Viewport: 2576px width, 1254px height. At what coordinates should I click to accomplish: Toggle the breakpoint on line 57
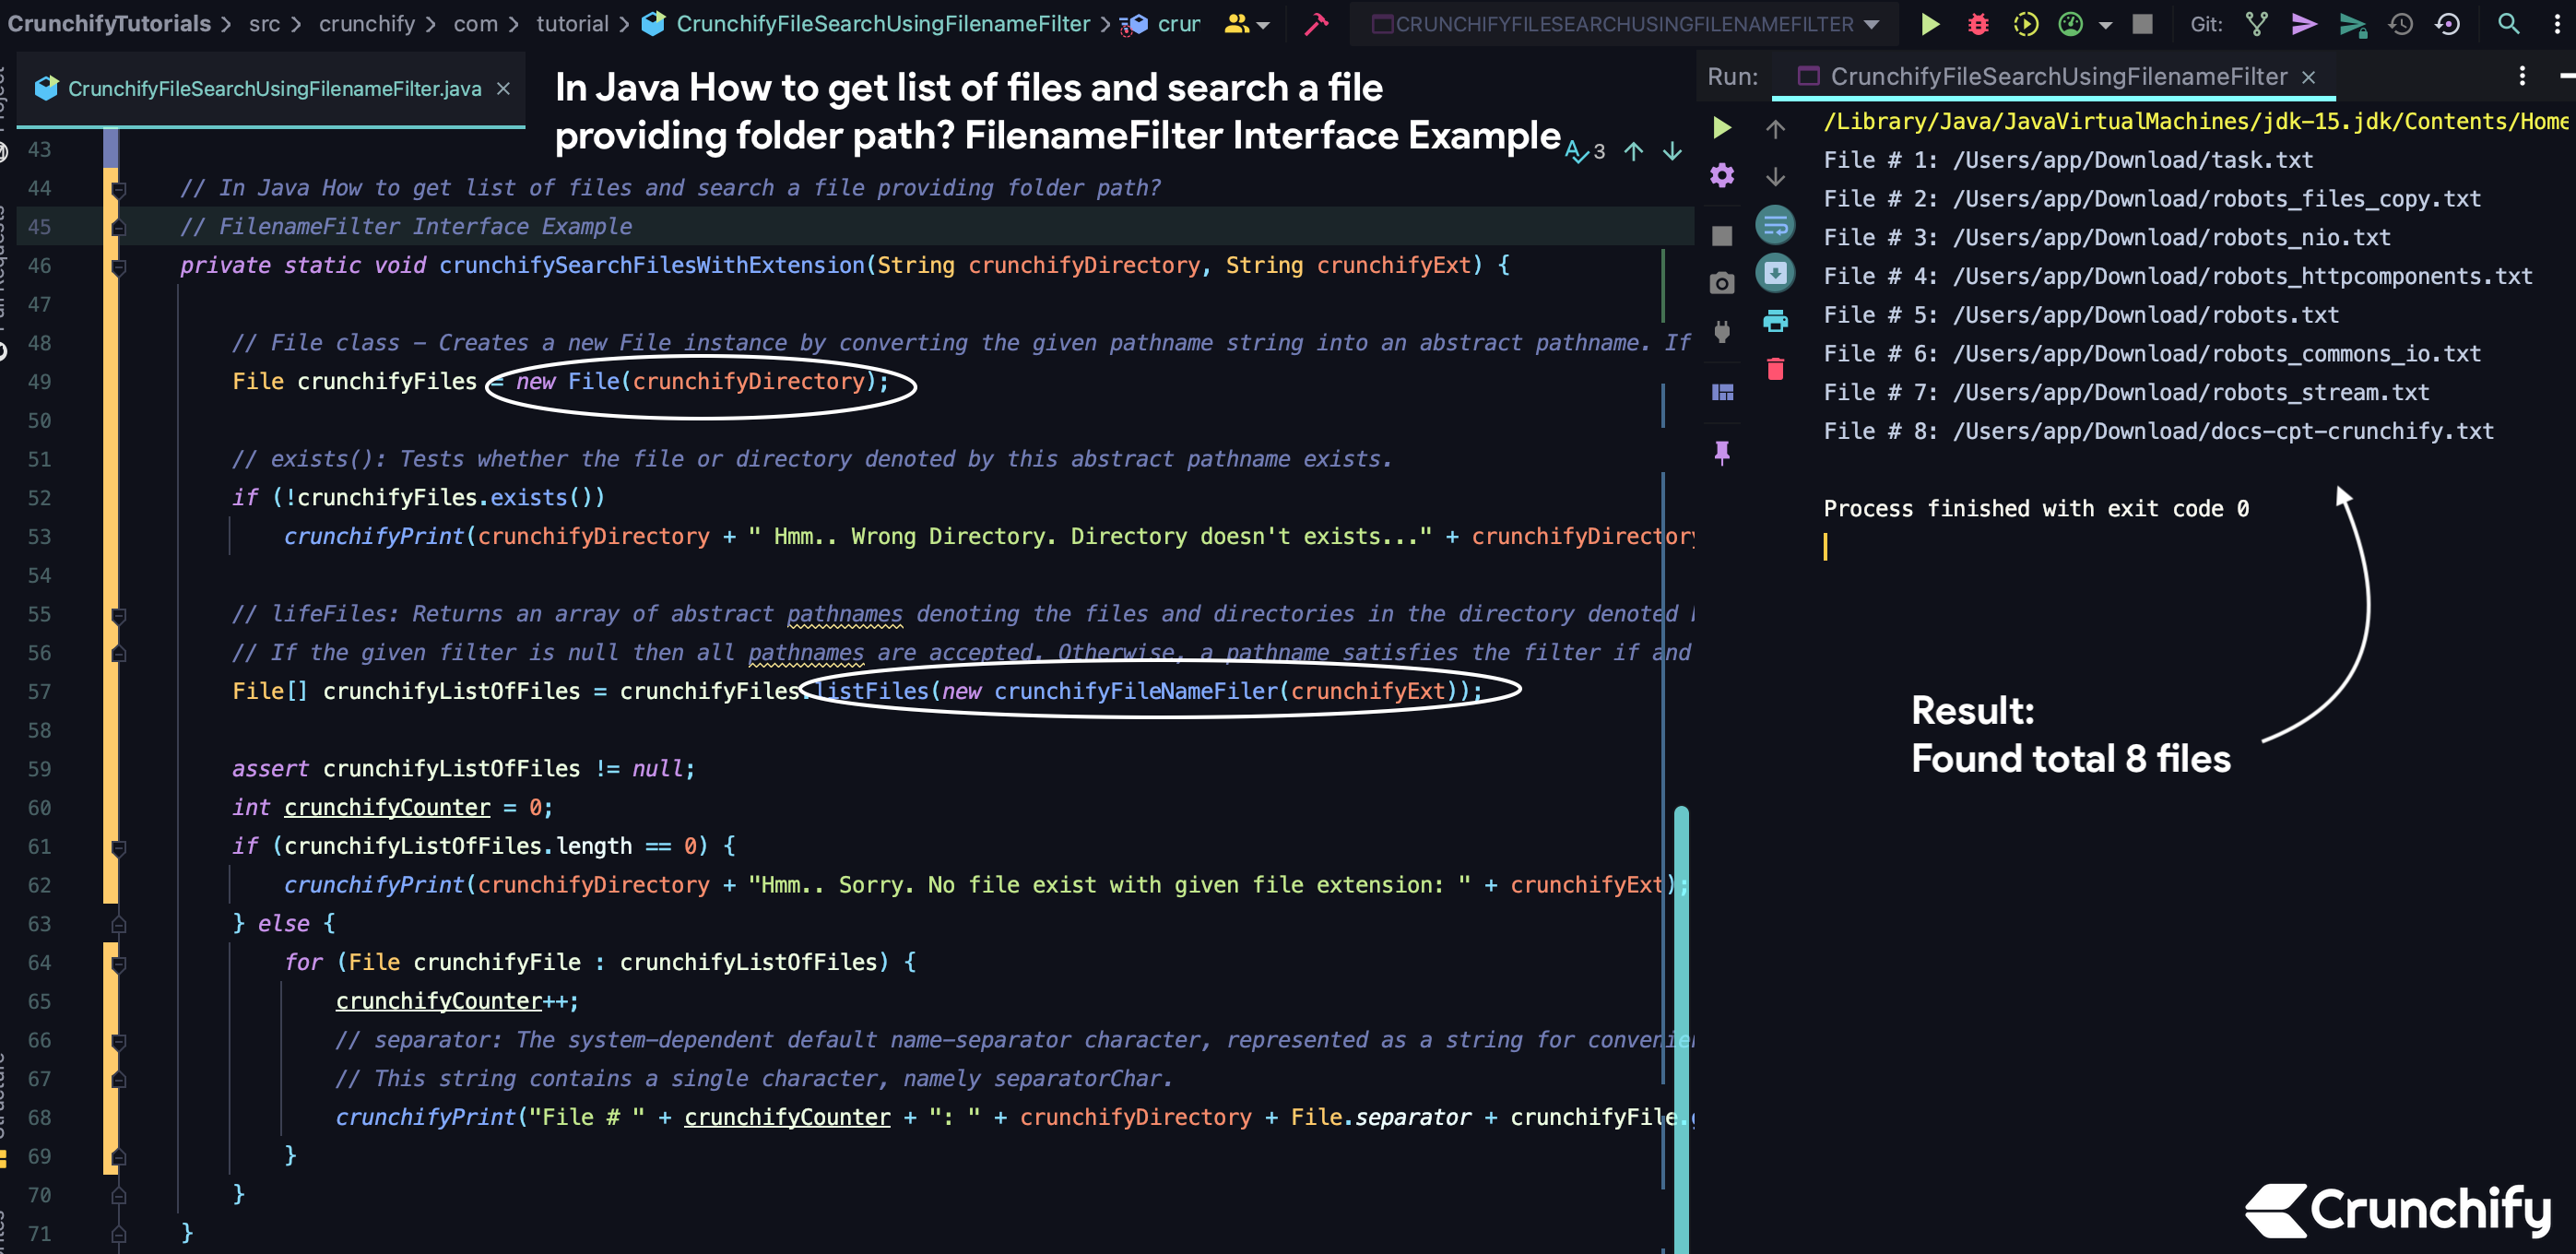[107, 691]
